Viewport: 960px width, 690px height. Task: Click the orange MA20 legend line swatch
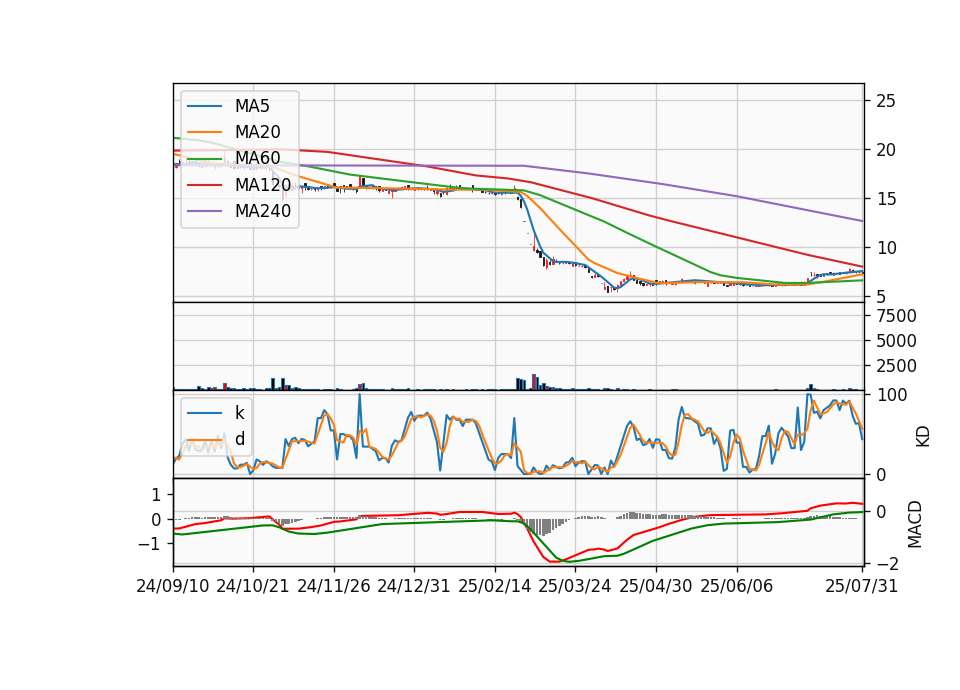click(x=204, y=132)
